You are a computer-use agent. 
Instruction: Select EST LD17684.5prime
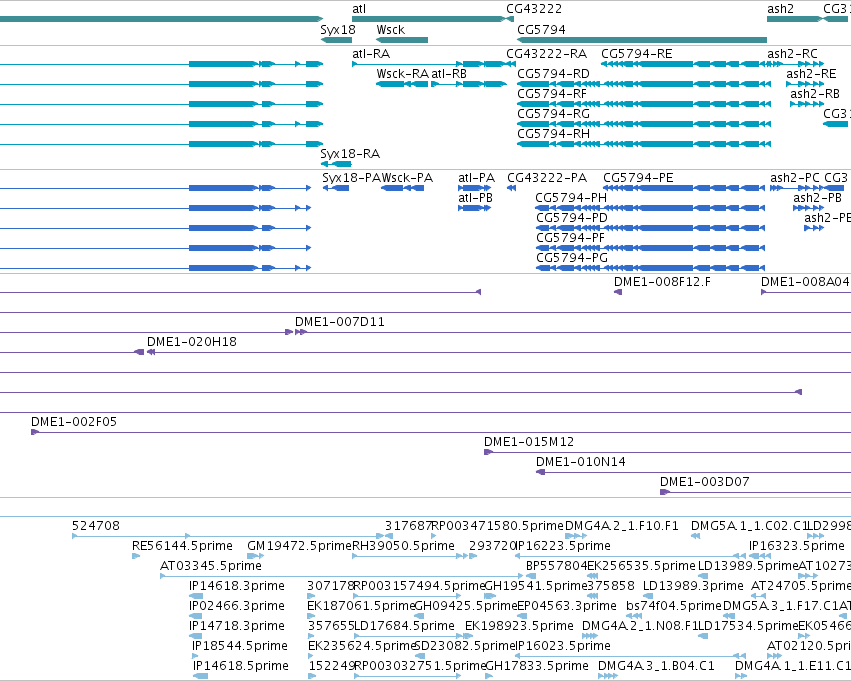(404, 626)
